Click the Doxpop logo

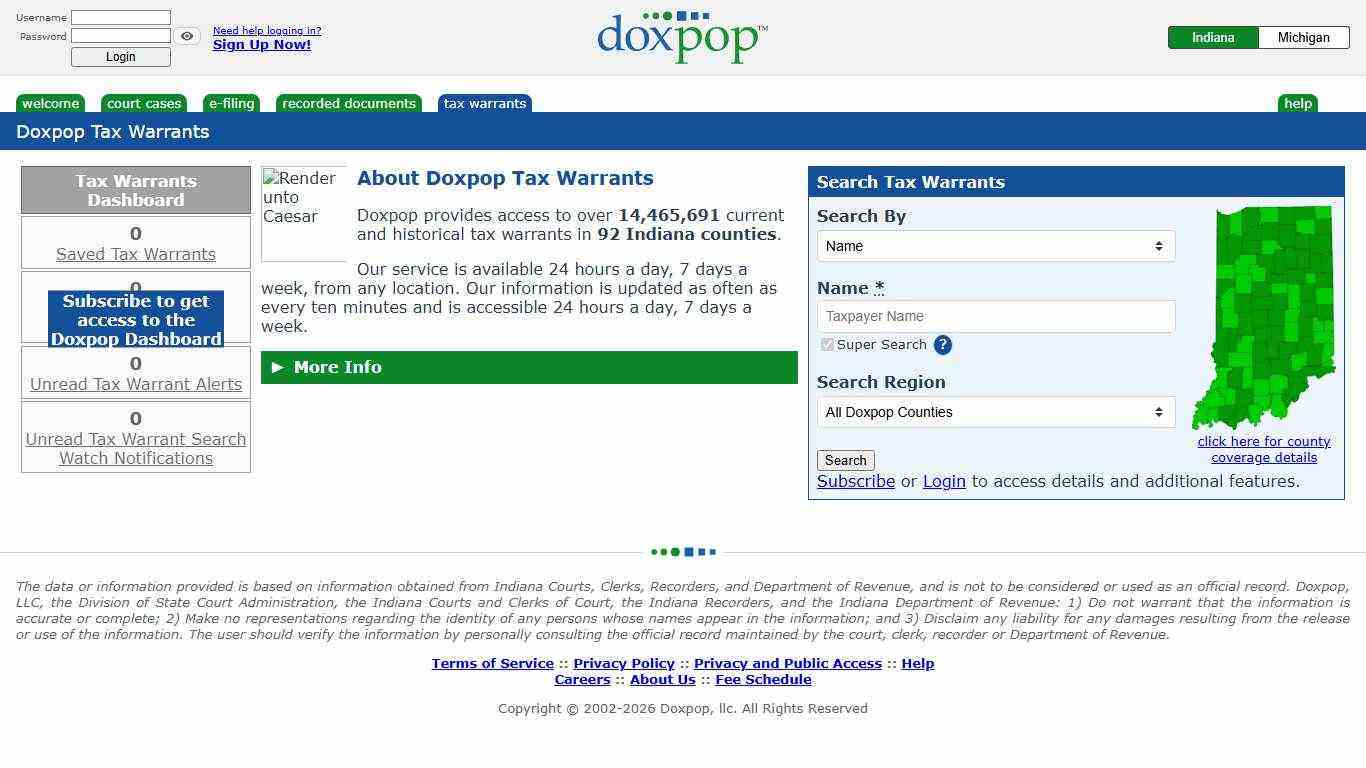coord(681,37)
